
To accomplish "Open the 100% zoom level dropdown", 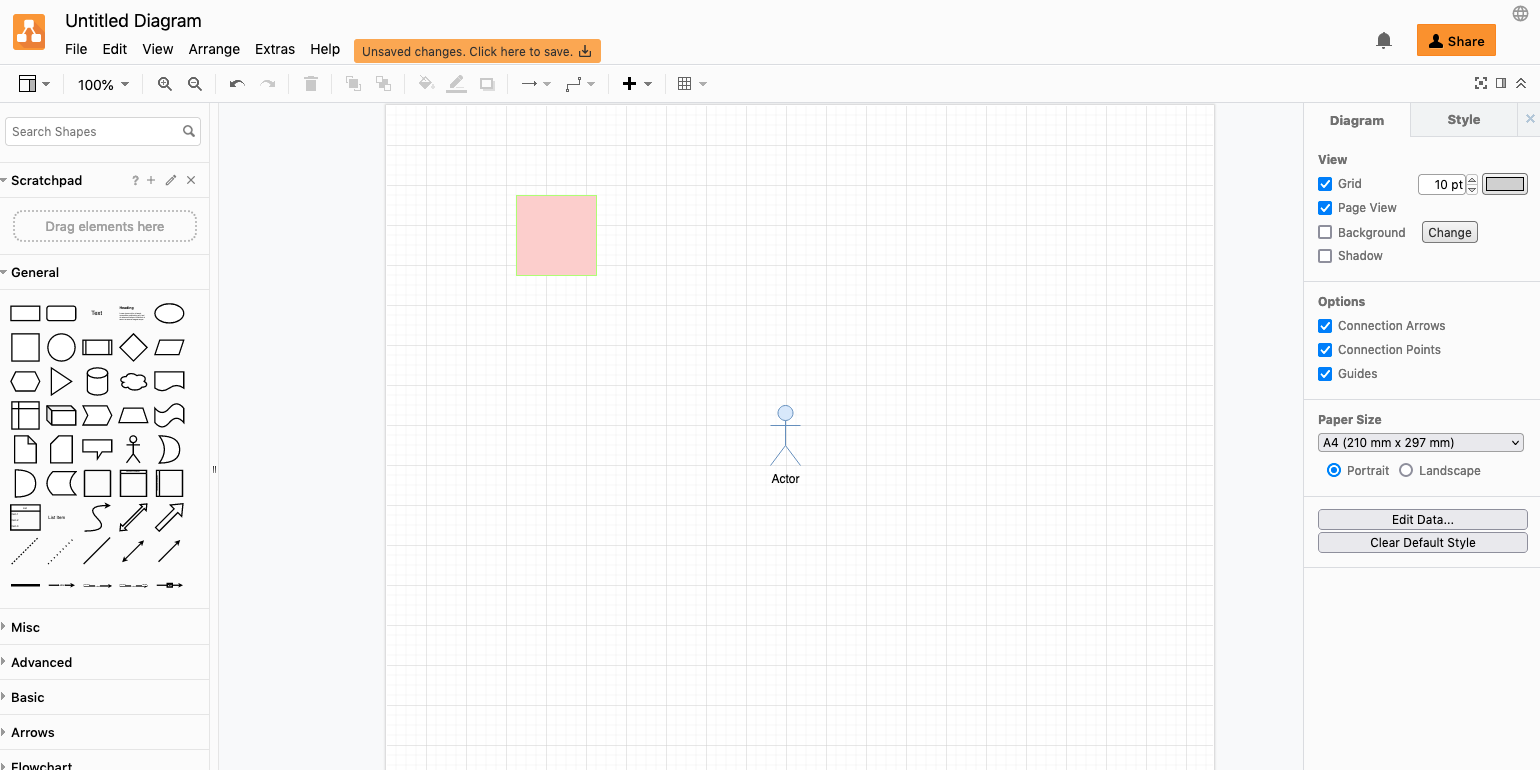I will pyautogui.click(x=104, y=85).
